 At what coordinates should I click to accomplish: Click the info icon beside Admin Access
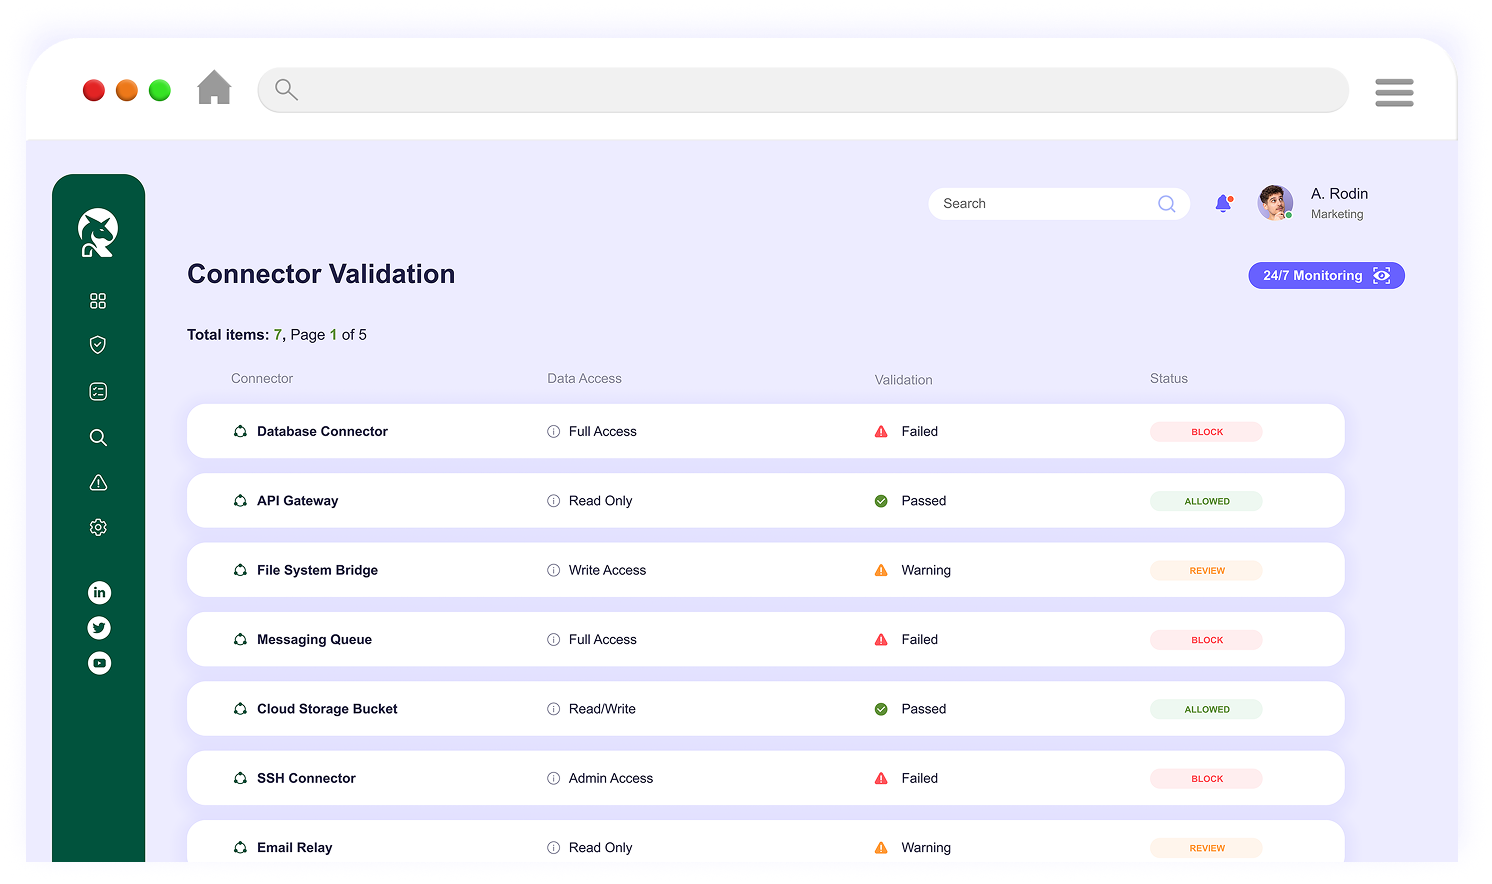[553, 778]
